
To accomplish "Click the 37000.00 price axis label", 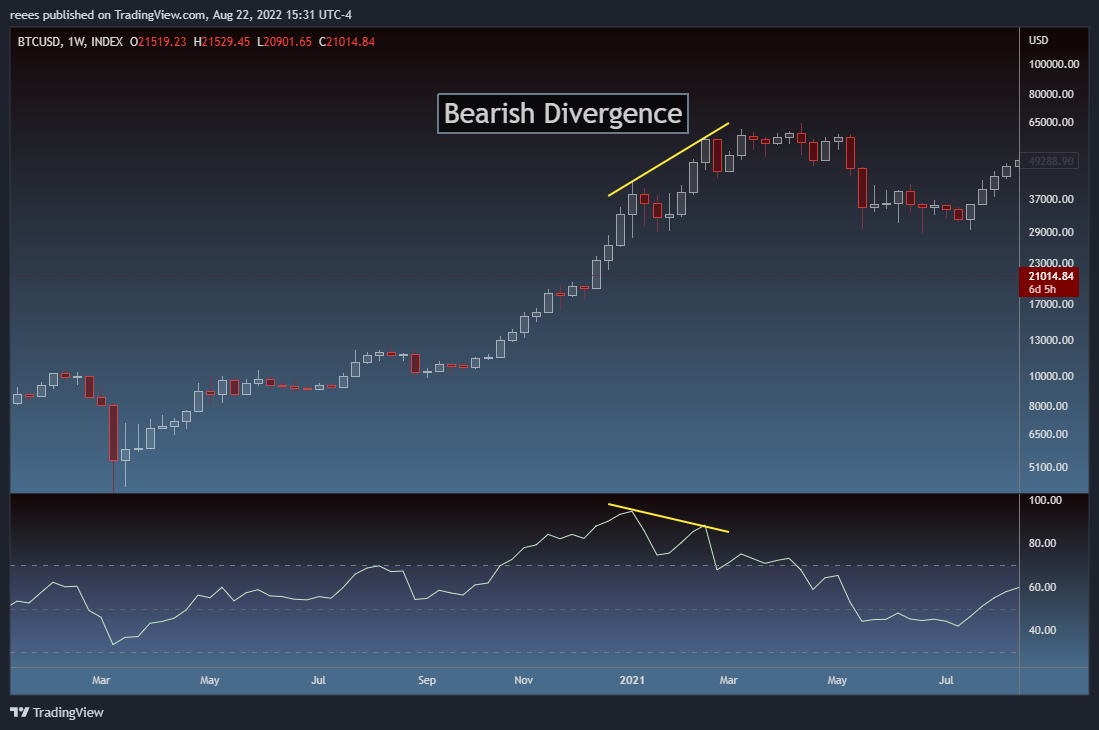I will [1051, 199].
